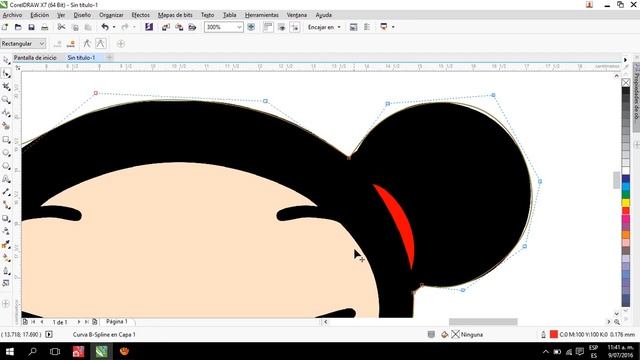Open a file using folder icon
This screenshot has width=640, height=360.
coord(18,27)
